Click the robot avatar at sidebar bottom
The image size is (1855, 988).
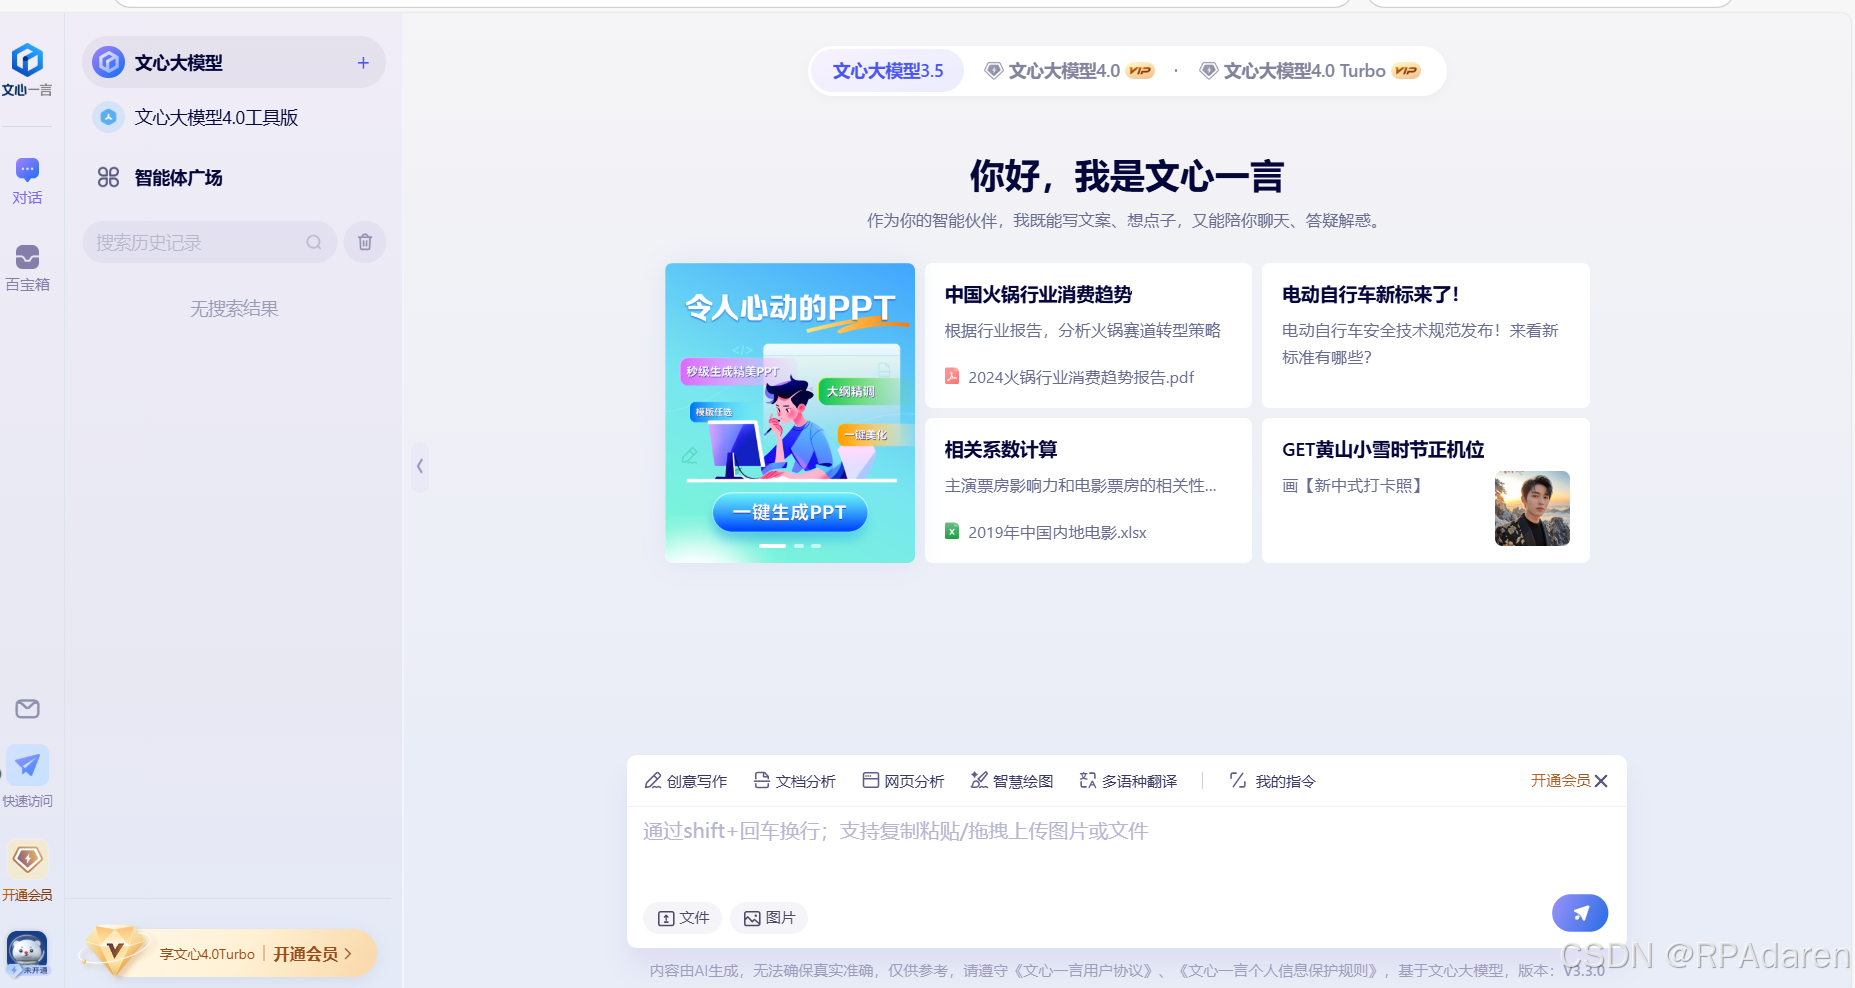[x=27, y=953]
